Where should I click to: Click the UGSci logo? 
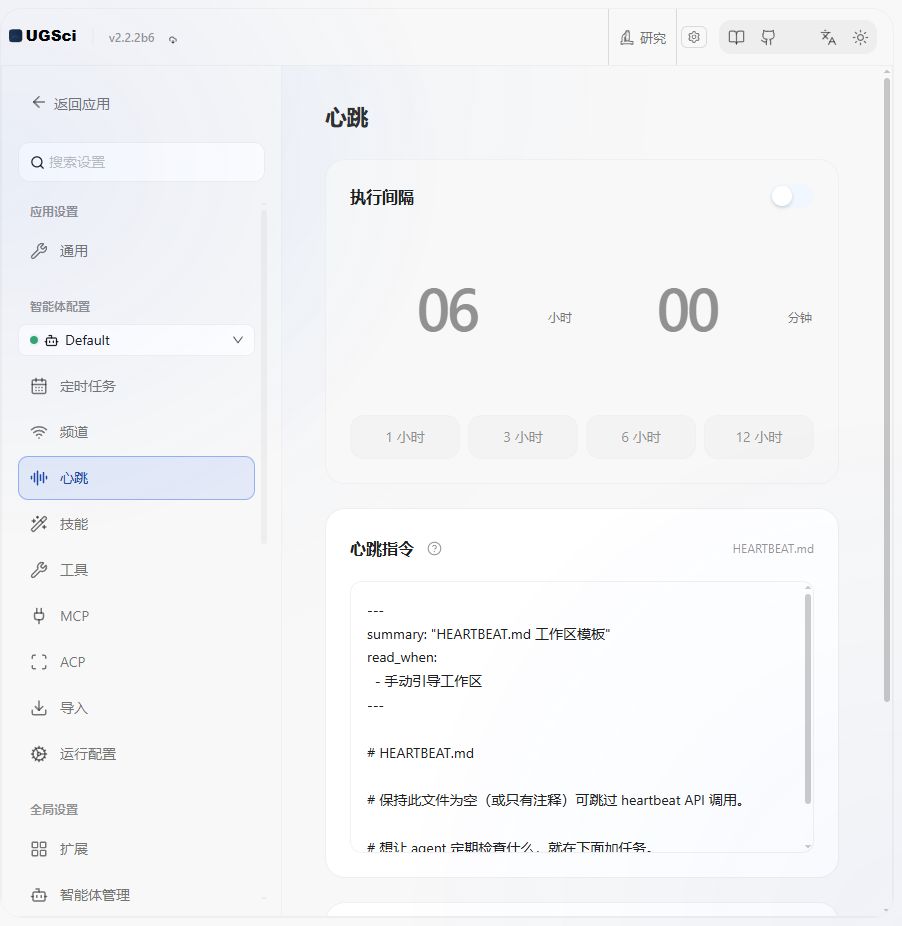click(x=43, y=36)
